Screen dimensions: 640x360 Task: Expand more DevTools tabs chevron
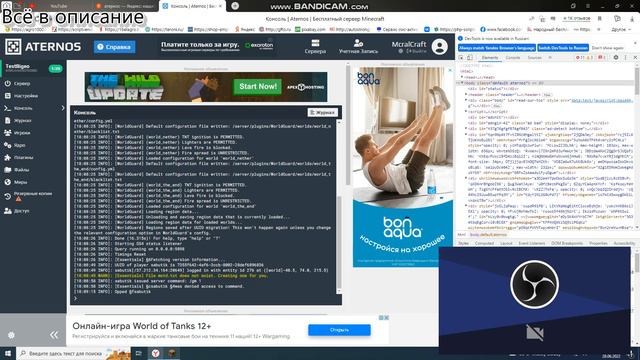(550, 58)
